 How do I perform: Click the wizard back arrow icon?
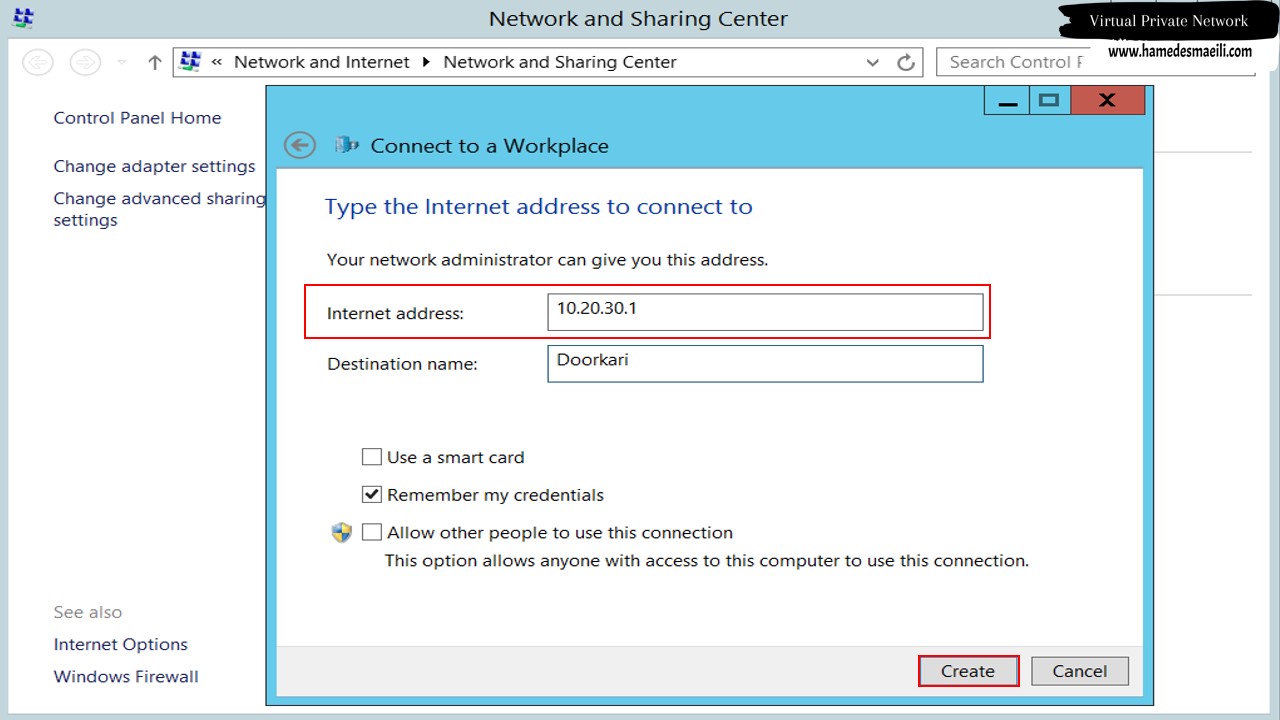pos(300,145)
